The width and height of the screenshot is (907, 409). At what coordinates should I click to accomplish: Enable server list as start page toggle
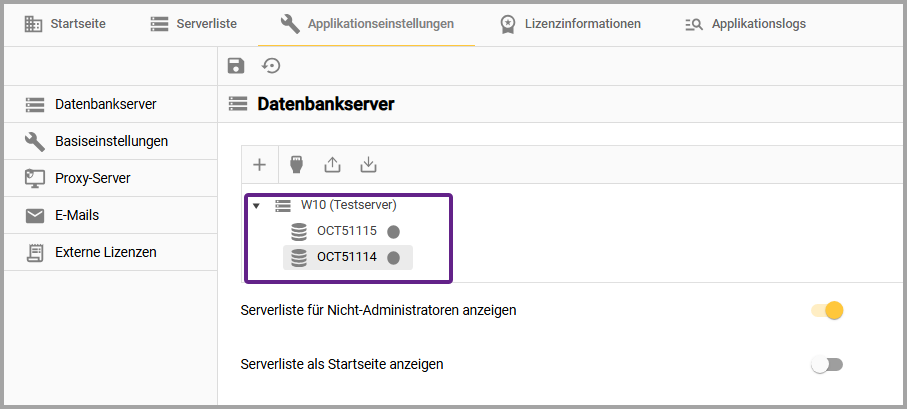[827, 365]
